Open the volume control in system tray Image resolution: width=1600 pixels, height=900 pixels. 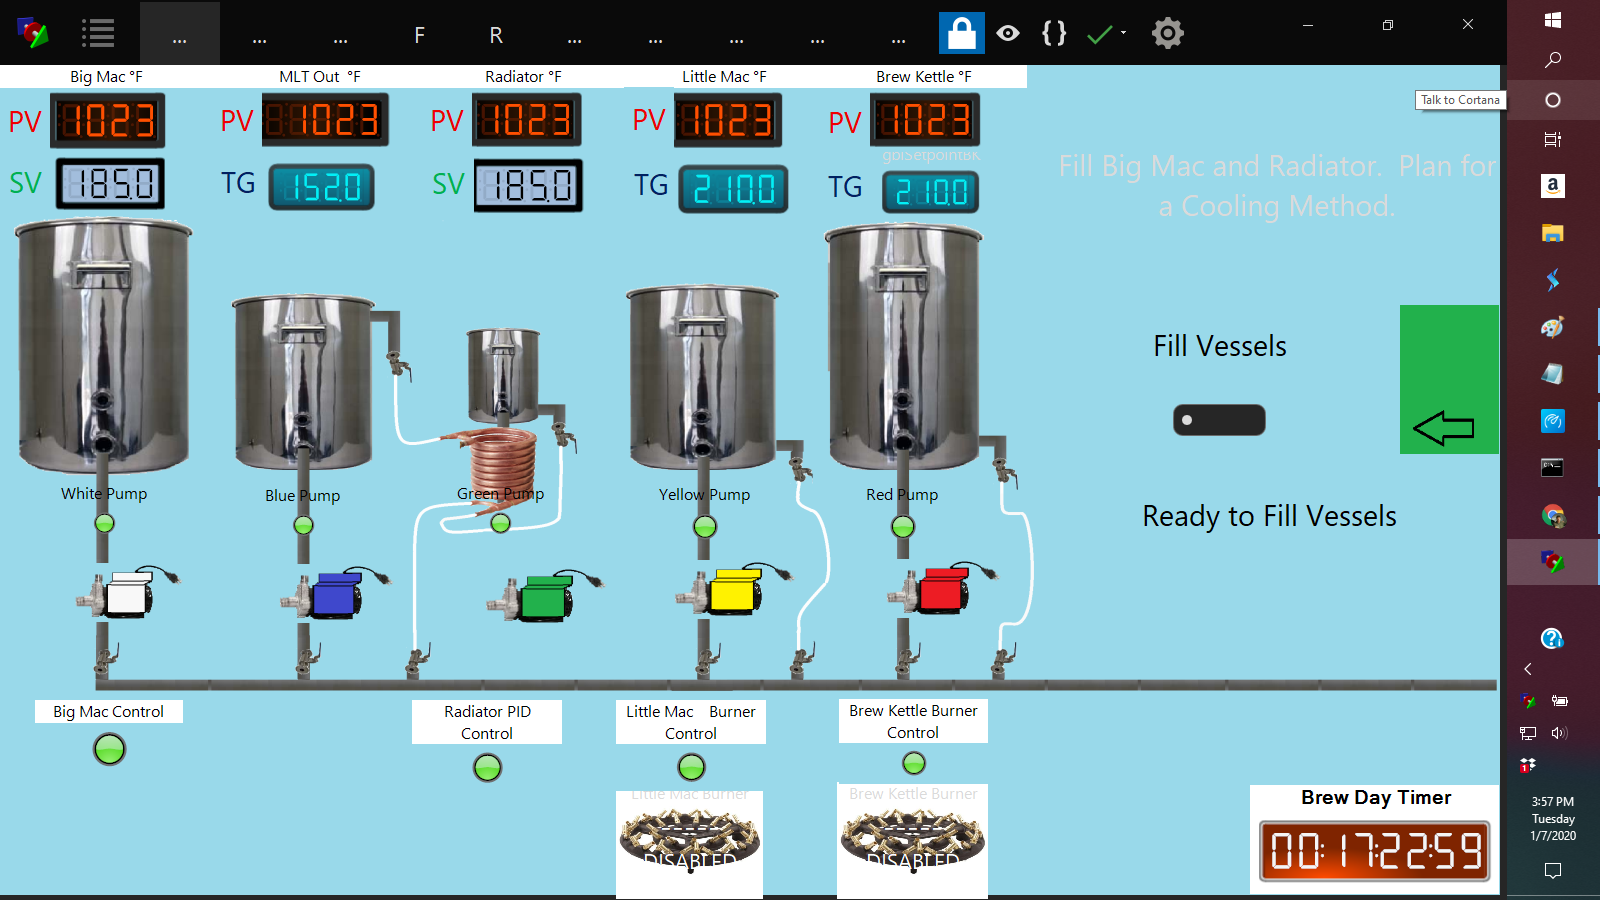pyautogui.click(x=1559, y=733)
